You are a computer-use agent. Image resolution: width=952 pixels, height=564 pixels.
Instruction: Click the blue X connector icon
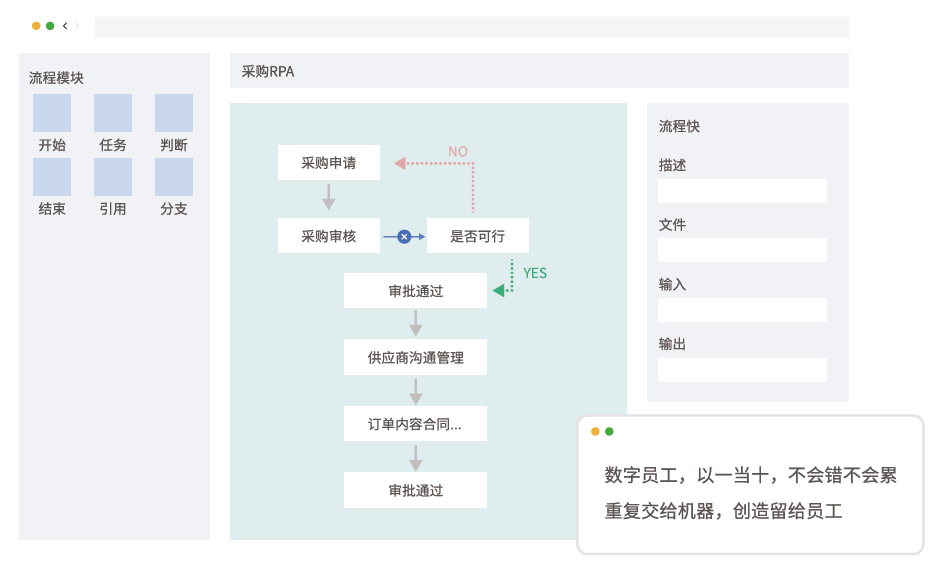pyautogui.click(x=404, y=237)
